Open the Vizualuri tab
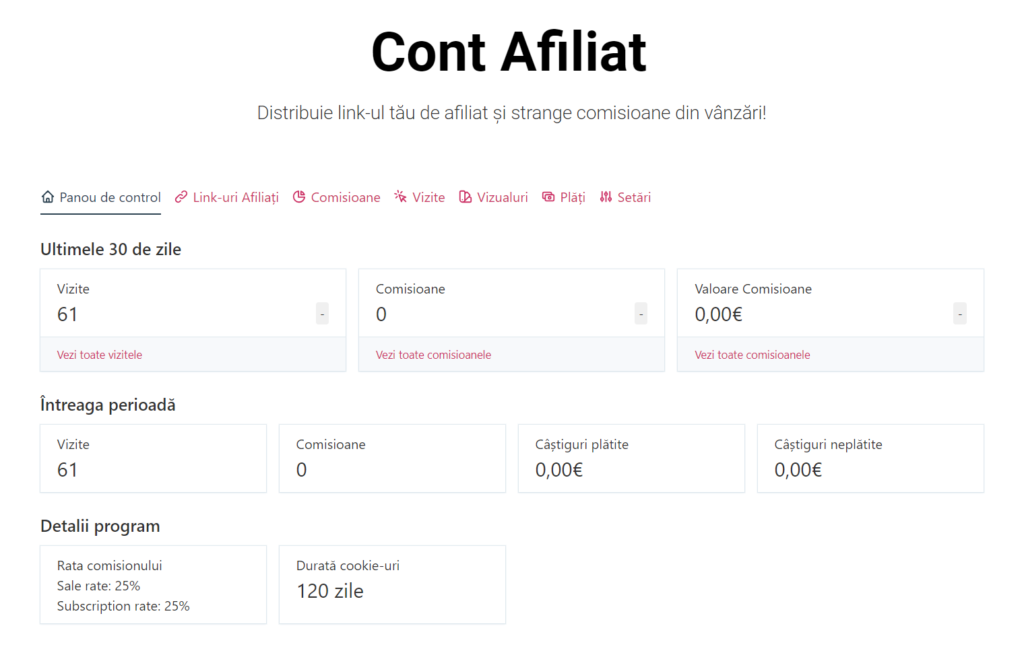 pyautogui.click(x=501, y=197)
